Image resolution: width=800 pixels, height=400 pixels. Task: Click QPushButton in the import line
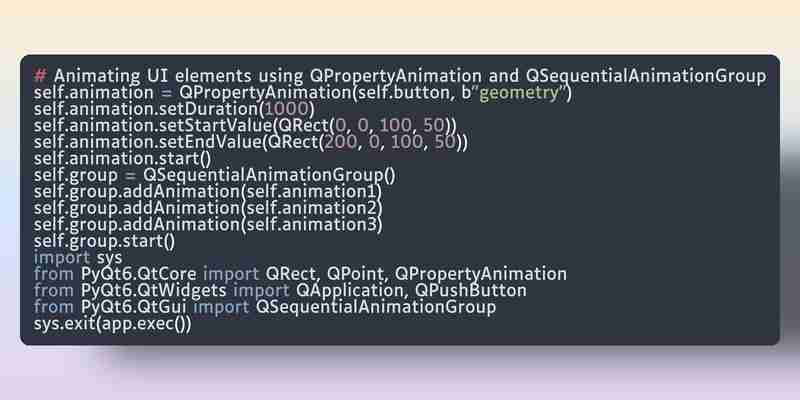(470, 290)
